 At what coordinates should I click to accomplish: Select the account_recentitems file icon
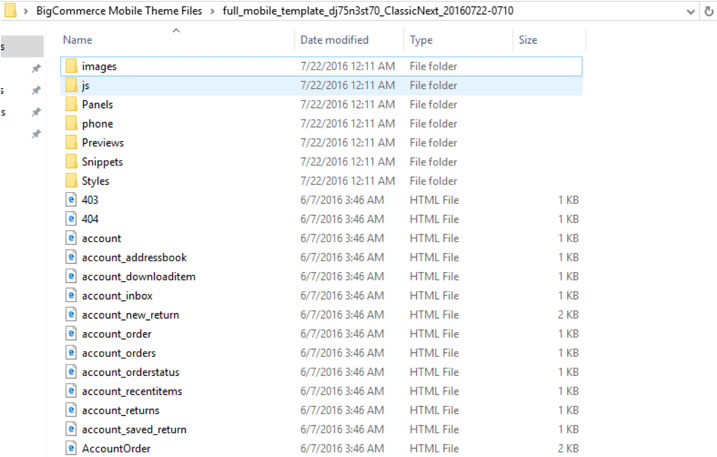click(71, 391)
